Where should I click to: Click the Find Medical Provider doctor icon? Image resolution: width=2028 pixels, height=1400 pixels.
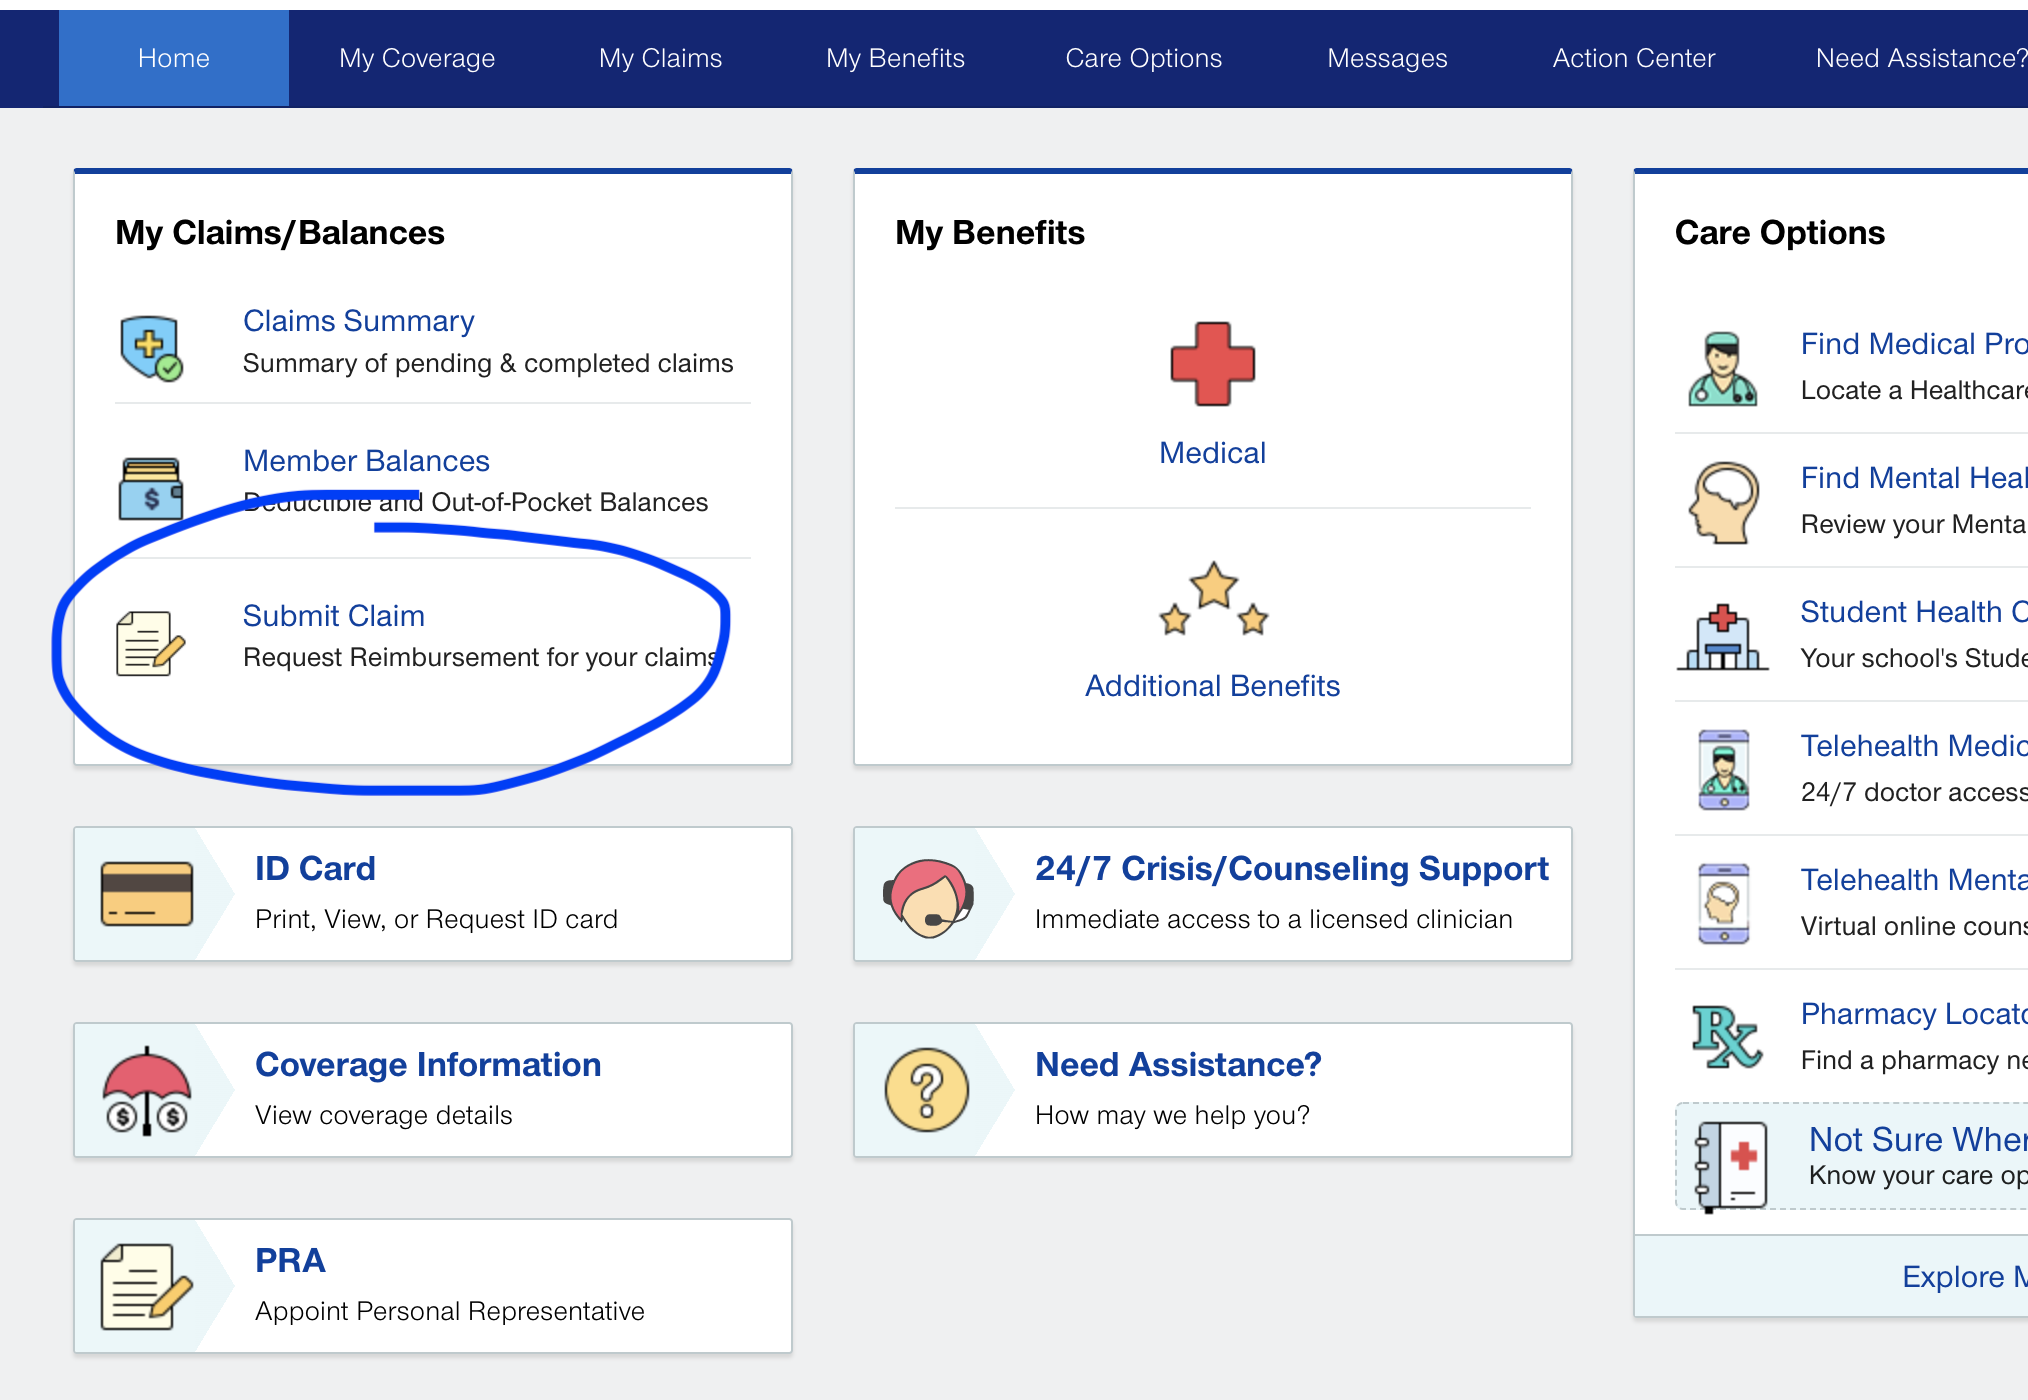pyautogui.click(x=1722, y=369)
